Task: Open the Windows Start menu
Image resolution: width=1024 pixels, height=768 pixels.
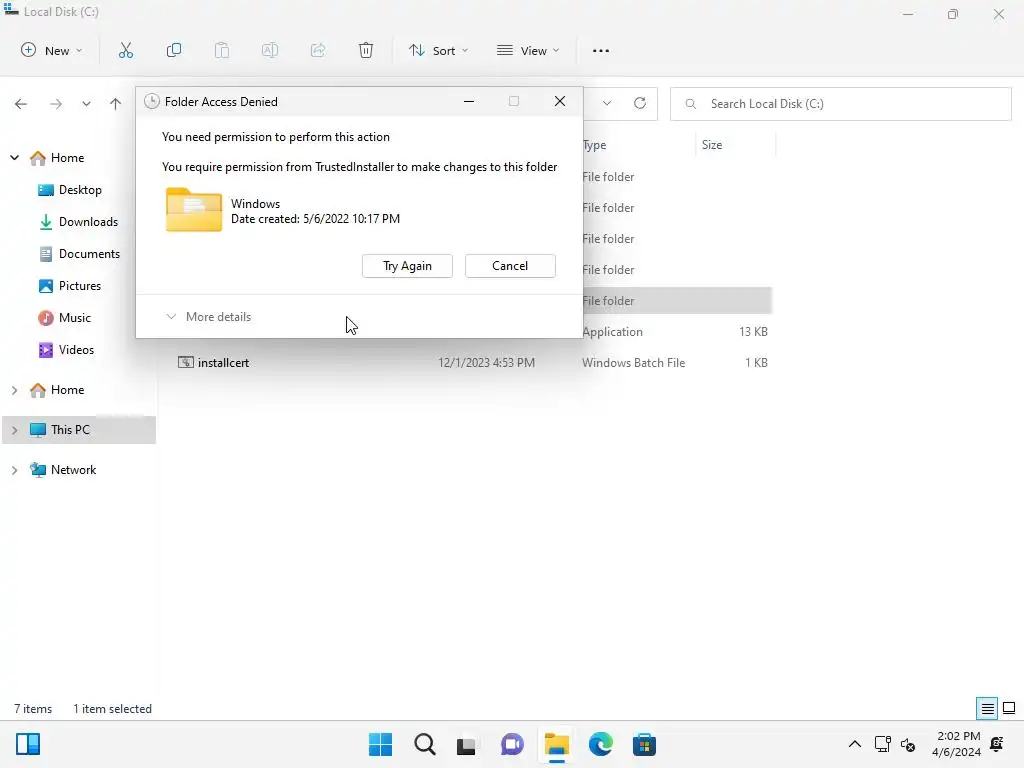Action: click(380, 744)
